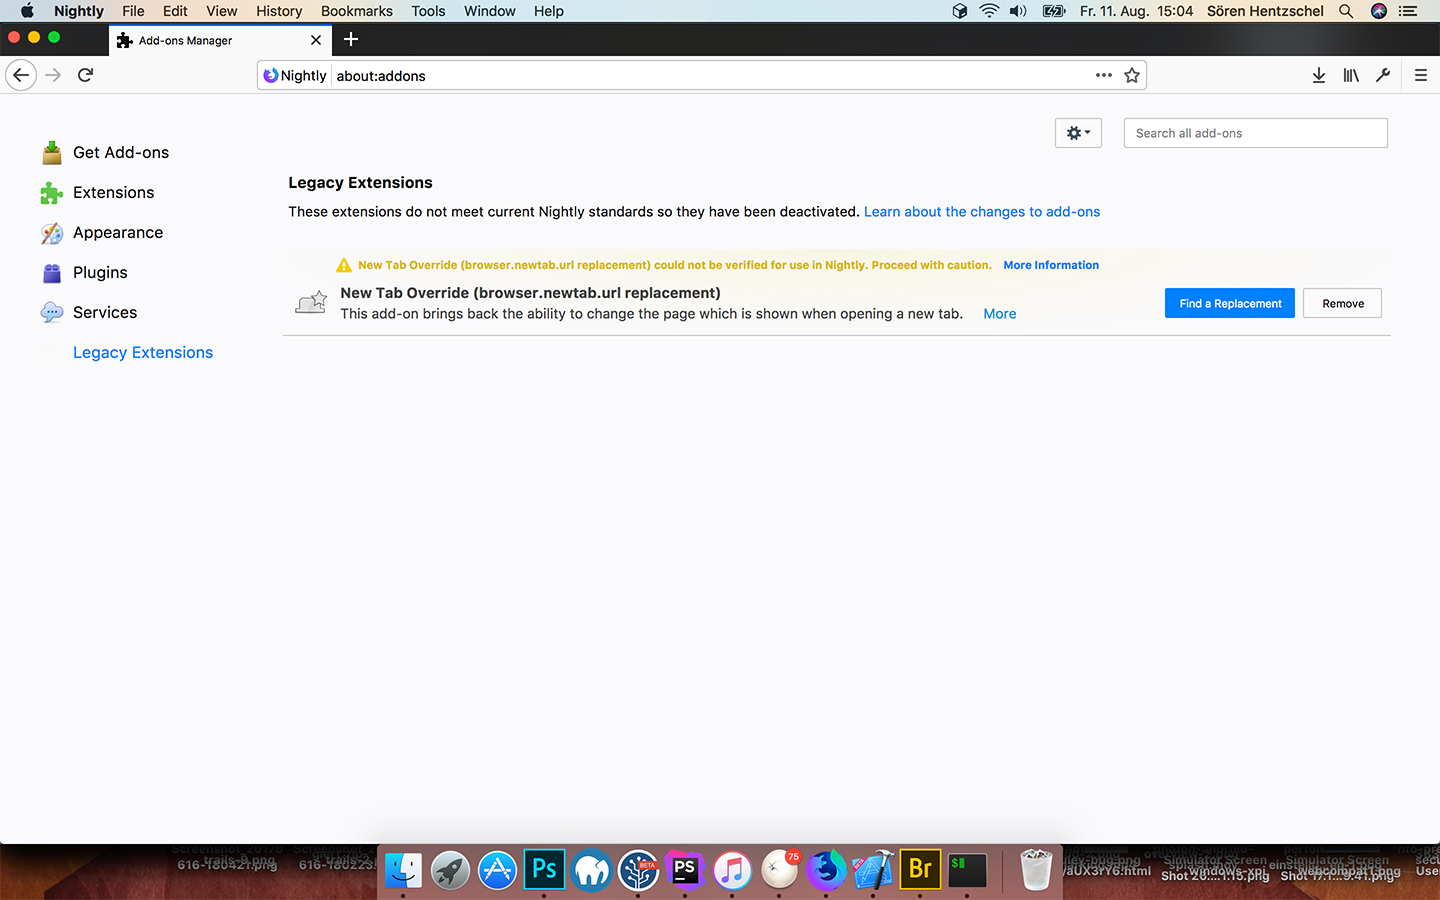Viewport: 1440px width, 900px height.
Task: Open Learn about the changes to add-ons link
Action: (982, 212)
